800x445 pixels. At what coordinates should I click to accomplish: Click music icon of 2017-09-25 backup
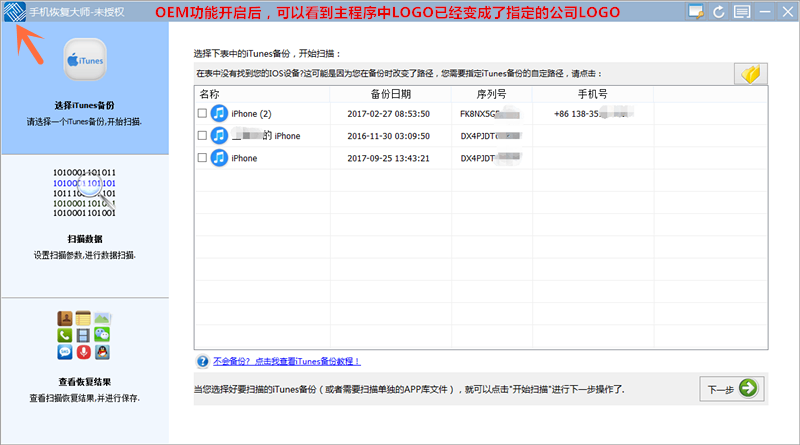click(219, 158)
